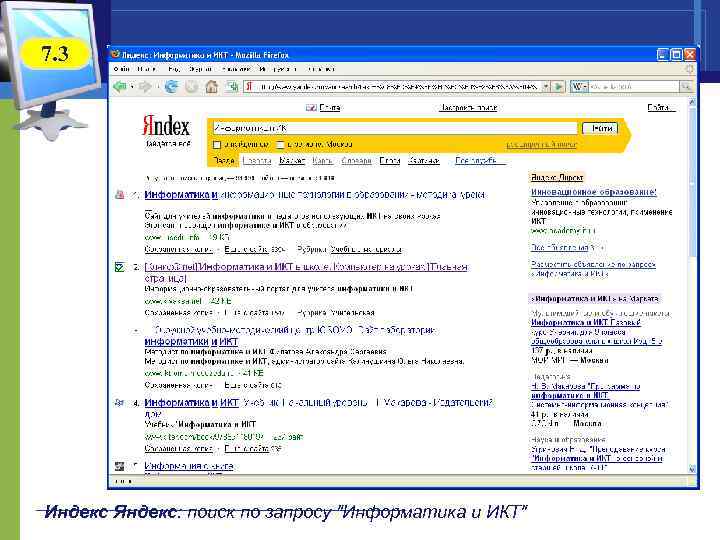Click the browser address bar URL field

coord(398,86)
